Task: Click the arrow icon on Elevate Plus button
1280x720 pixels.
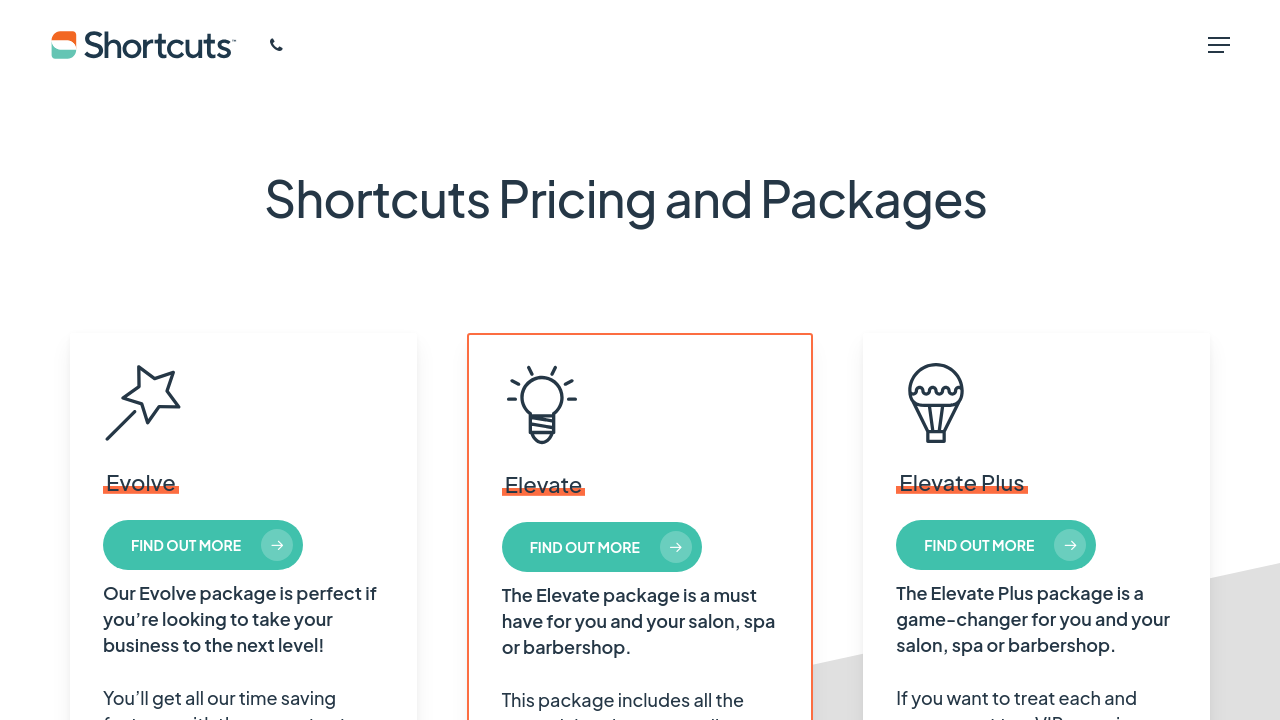Action: (x=1070, y=545)
